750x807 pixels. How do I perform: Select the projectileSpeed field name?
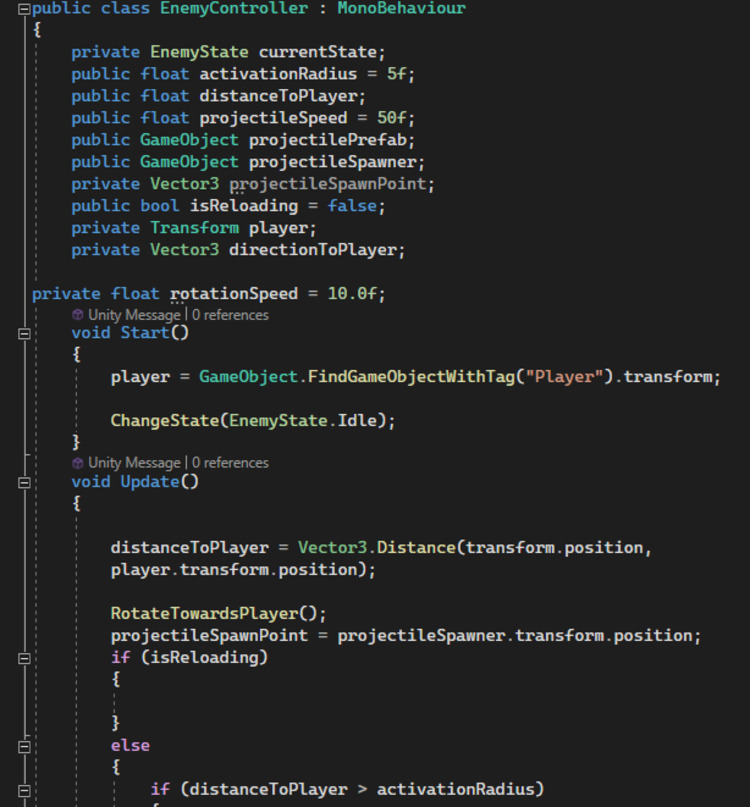click(273, 118)
